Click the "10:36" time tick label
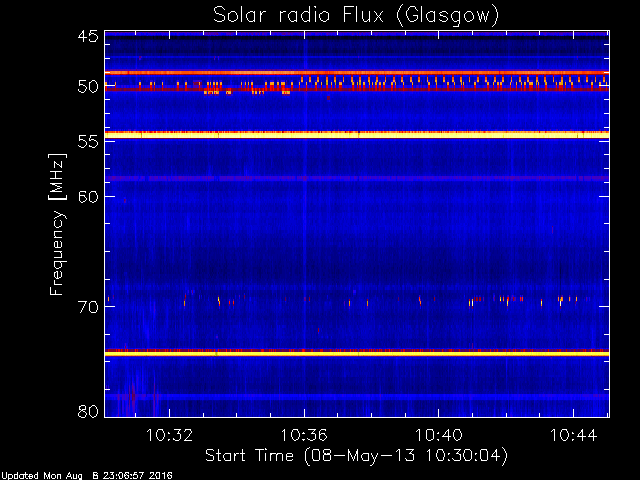640x480 pixels. point(304,436)
